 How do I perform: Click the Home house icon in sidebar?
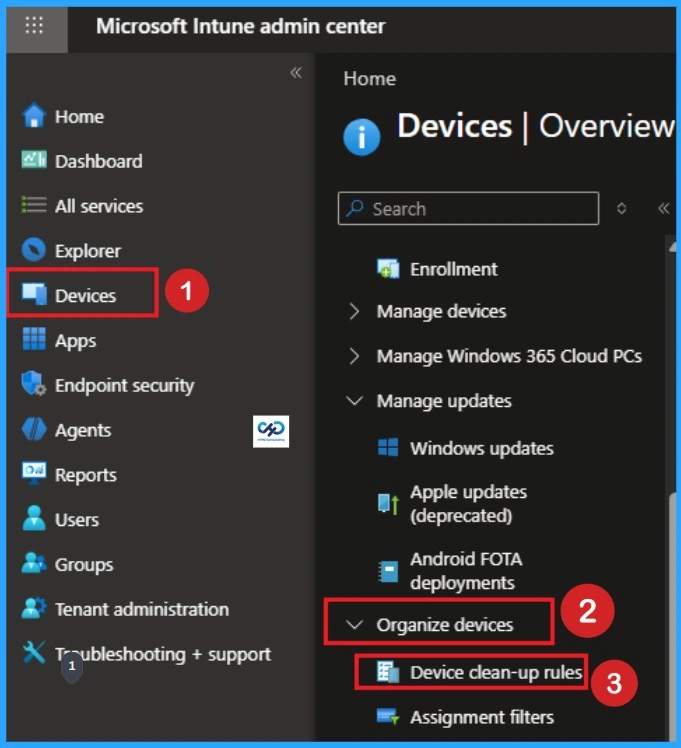pos(34,115)
